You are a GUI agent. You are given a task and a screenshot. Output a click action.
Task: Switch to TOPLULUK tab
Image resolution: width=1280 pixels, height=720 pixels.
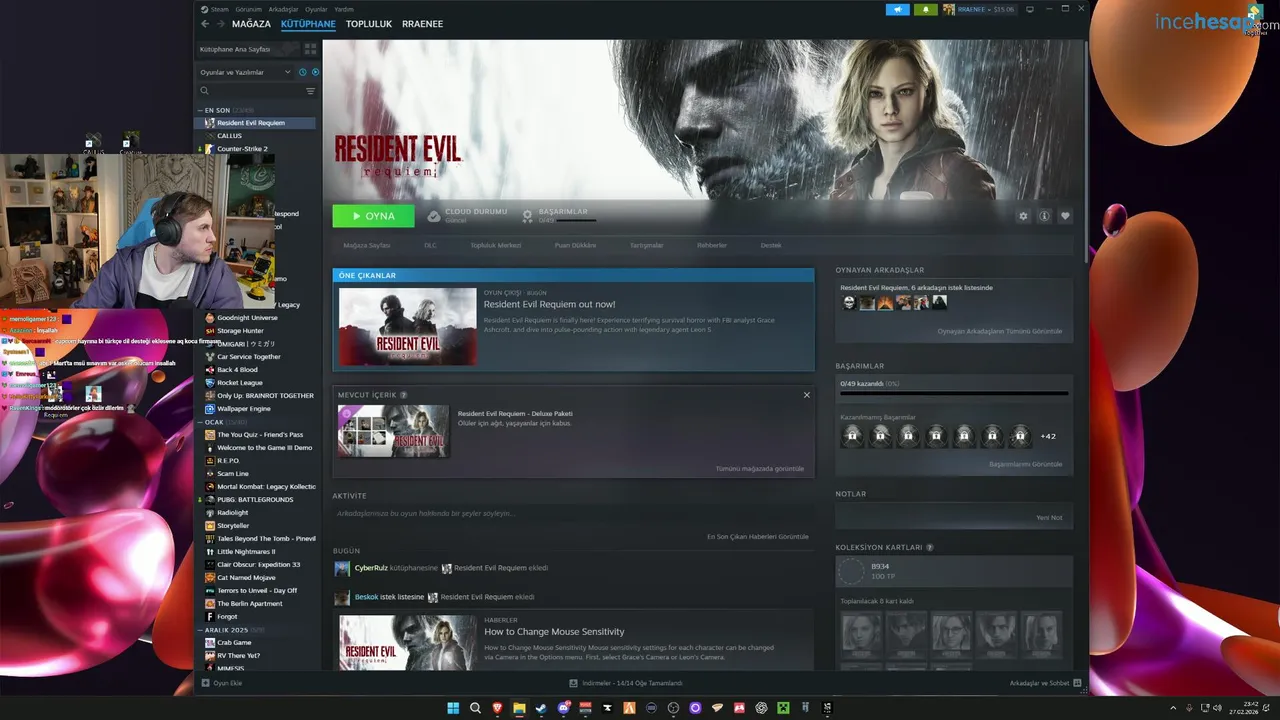coord(369,23)
